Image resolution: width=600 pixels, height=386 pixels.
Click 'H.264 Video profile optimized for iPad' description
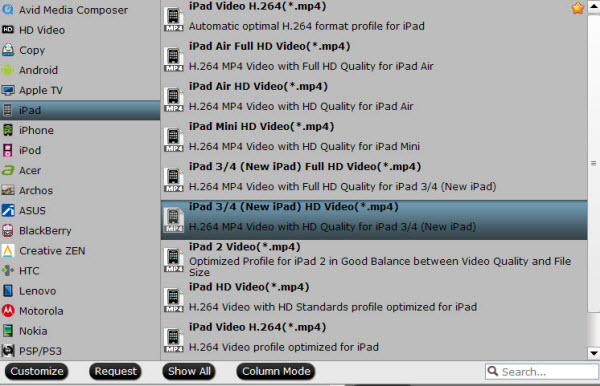point(284,347)
